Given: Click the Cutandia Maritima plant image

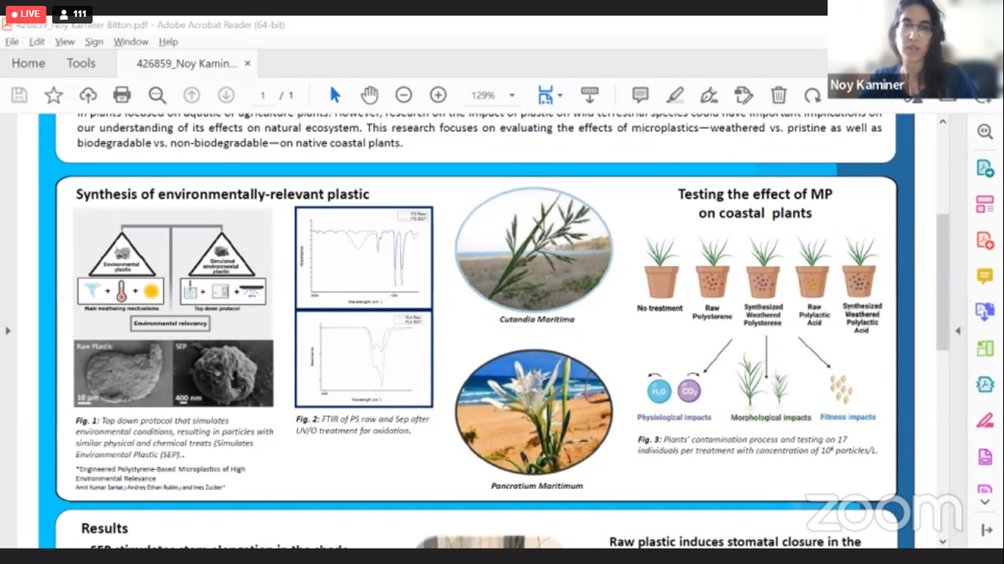Looking at the screenshot, I should point(533,249).
